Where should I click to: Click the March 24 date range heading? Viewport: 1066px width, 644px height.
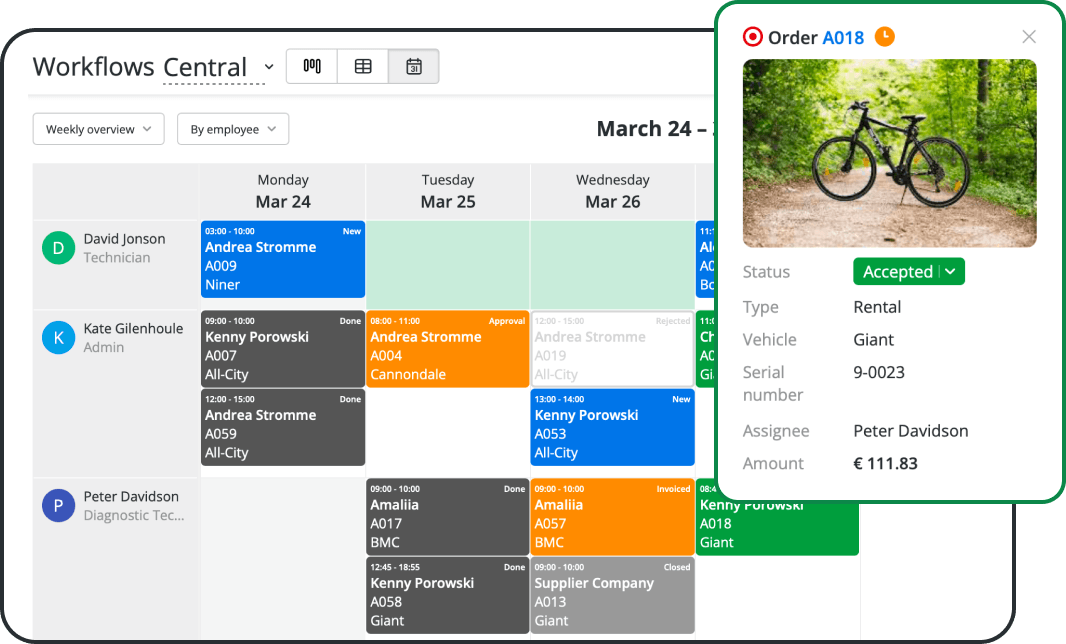[655, 129]
